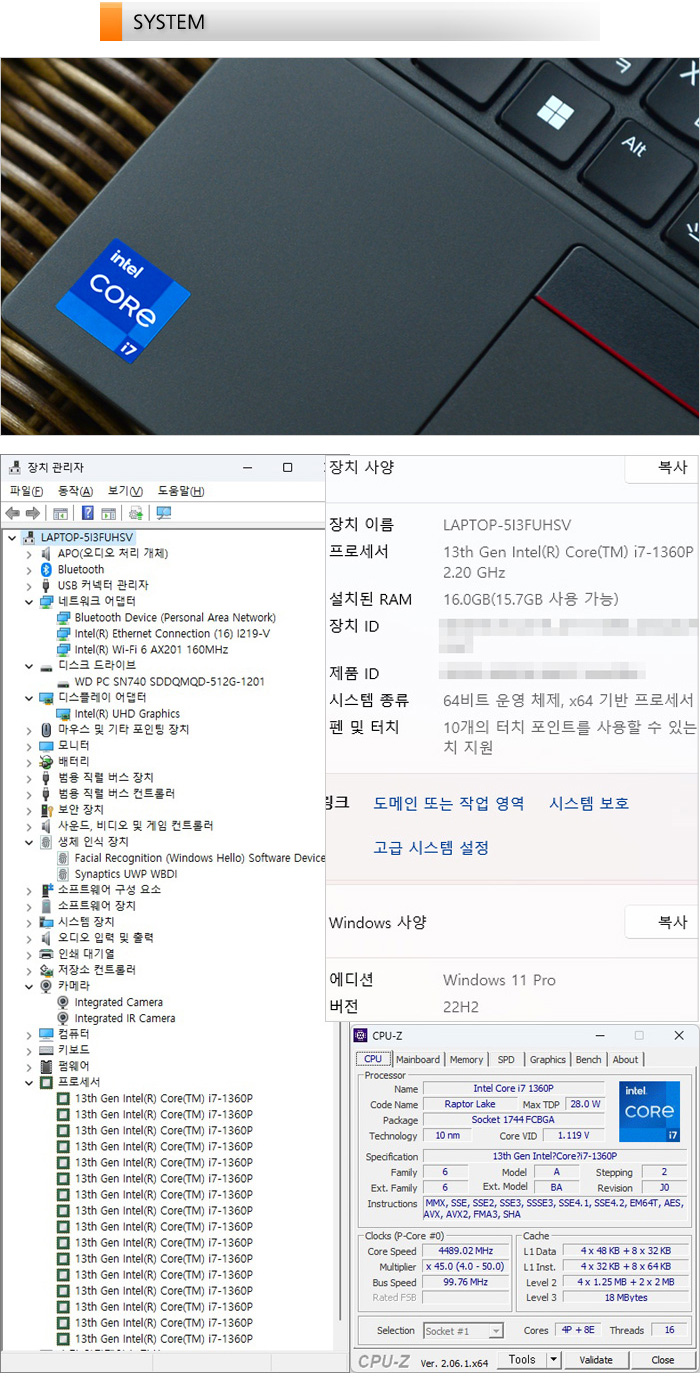
Task: Open the 고급 시스템 설정 link
Action: pyautogui.click(x=431, y=847)
